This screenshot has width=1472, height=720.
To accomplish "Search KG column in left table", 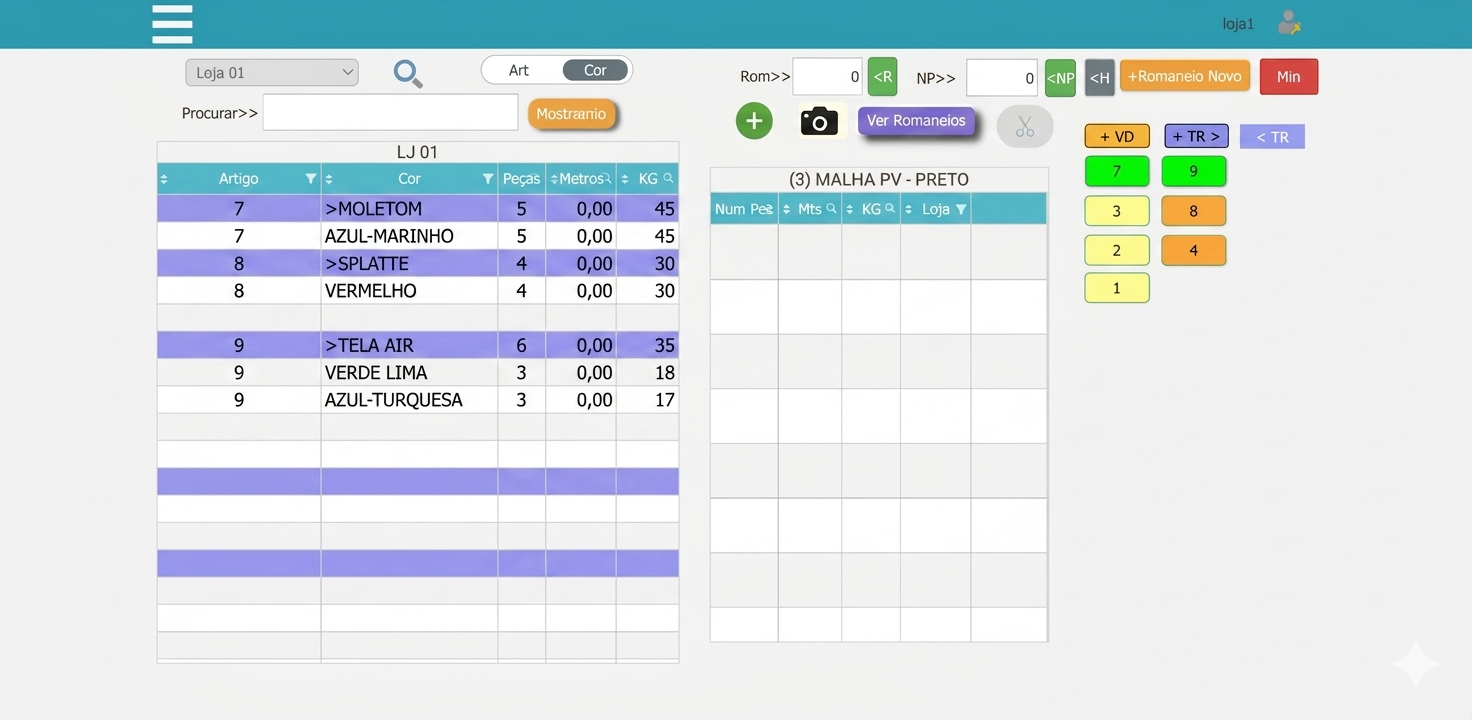I will click(668, 179).
